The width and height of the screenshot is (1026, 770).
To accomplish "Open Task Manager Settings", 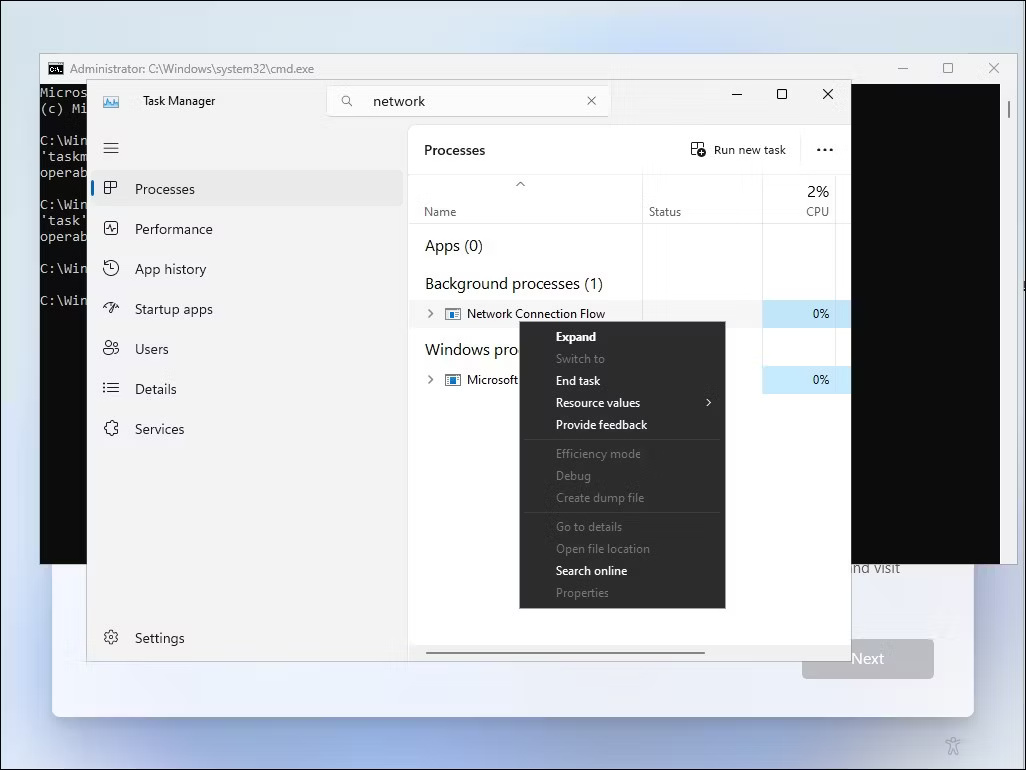I will 159,637.
